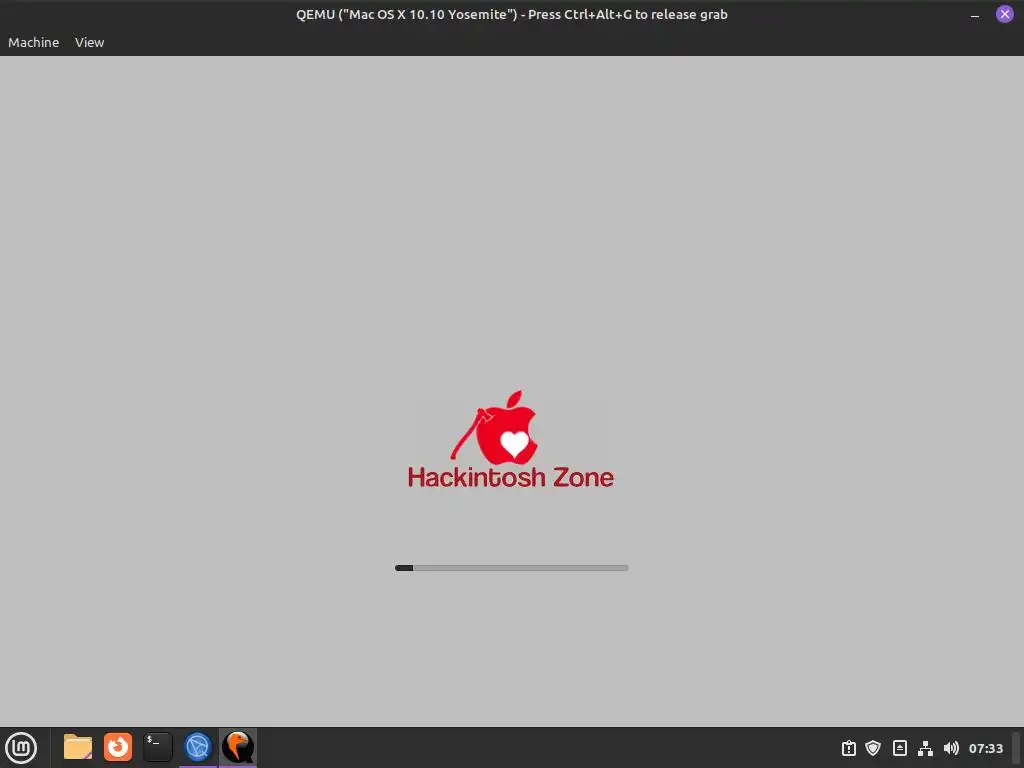Open the volume control in tray

(951, 748)
